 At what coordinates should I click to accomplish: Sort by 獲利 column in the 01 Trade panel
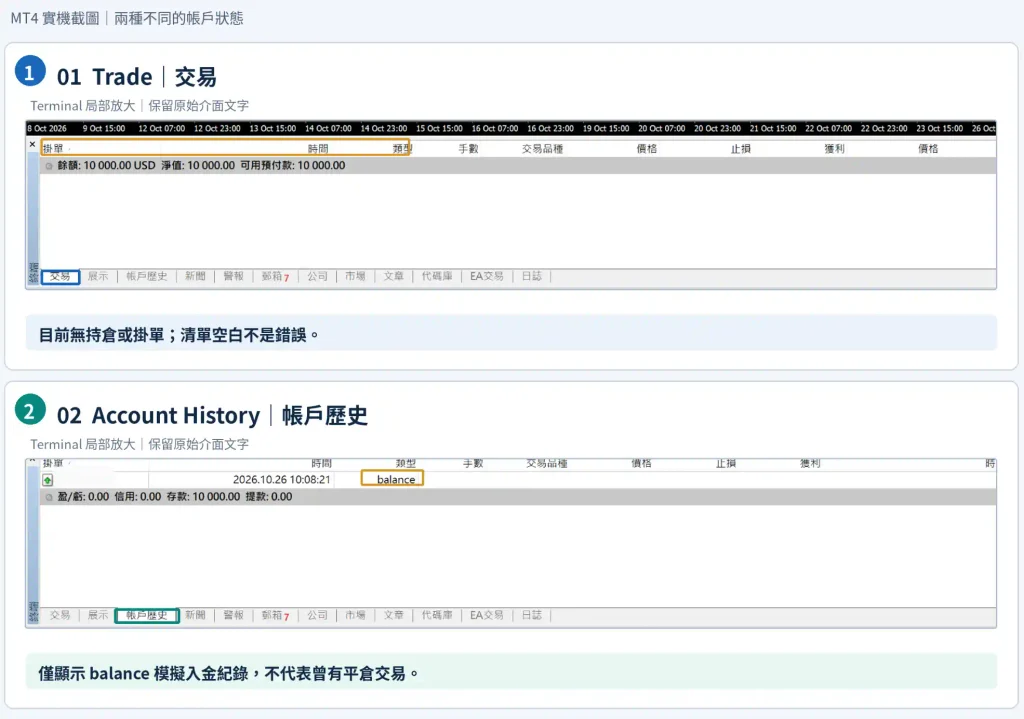point(834,149)
